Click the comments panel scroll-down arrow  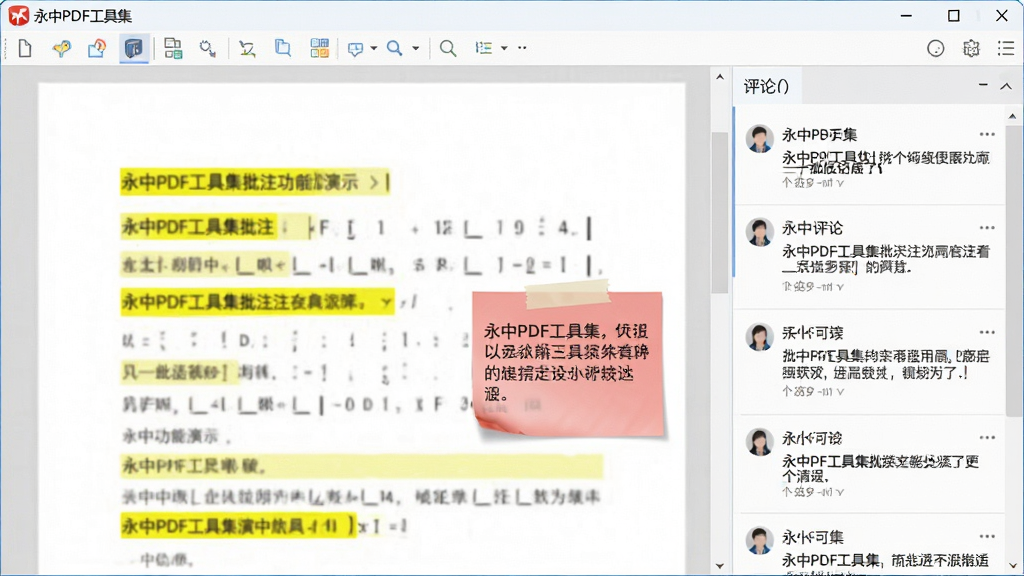coord(1012,566)
